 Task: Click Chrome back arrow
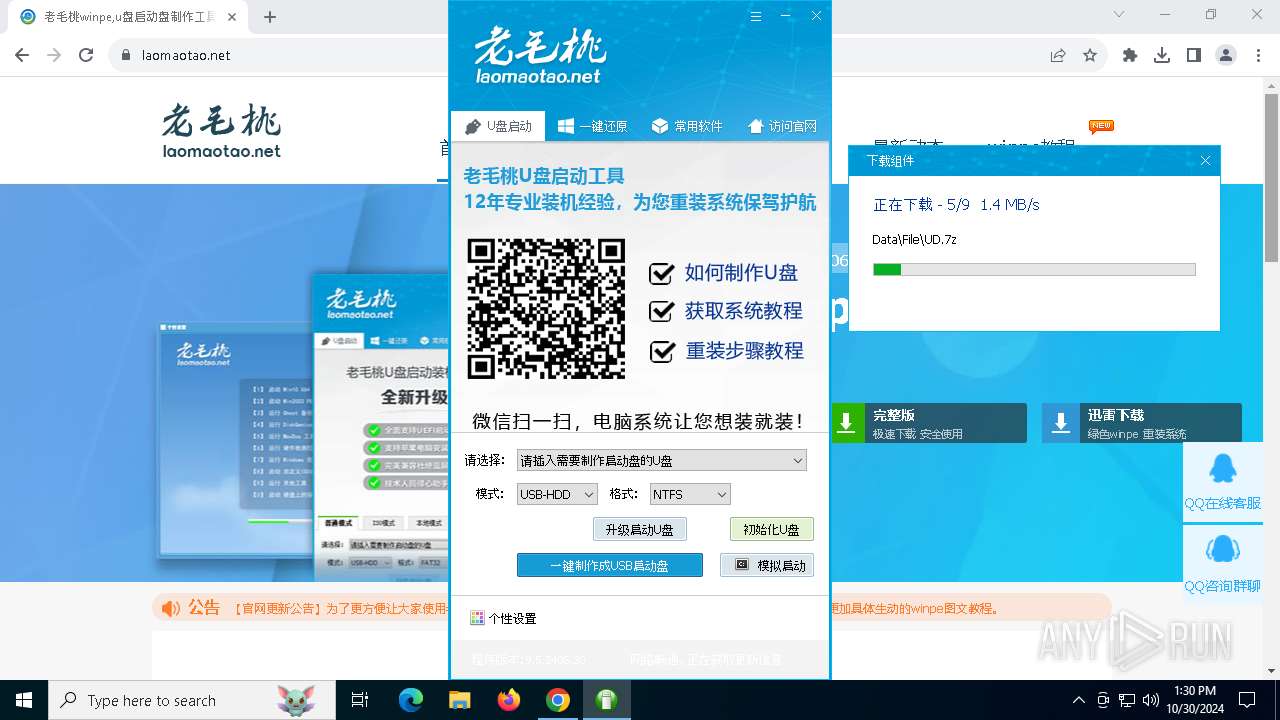pyautogui.click(x=22, y=56)
